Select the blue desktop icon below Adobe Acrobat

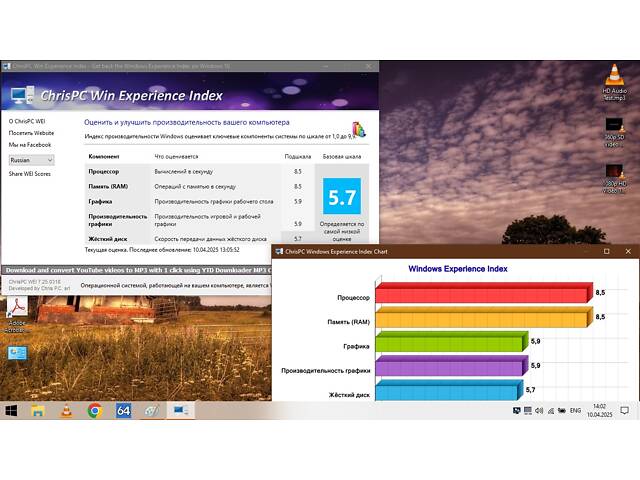click(x=17, y=353)
